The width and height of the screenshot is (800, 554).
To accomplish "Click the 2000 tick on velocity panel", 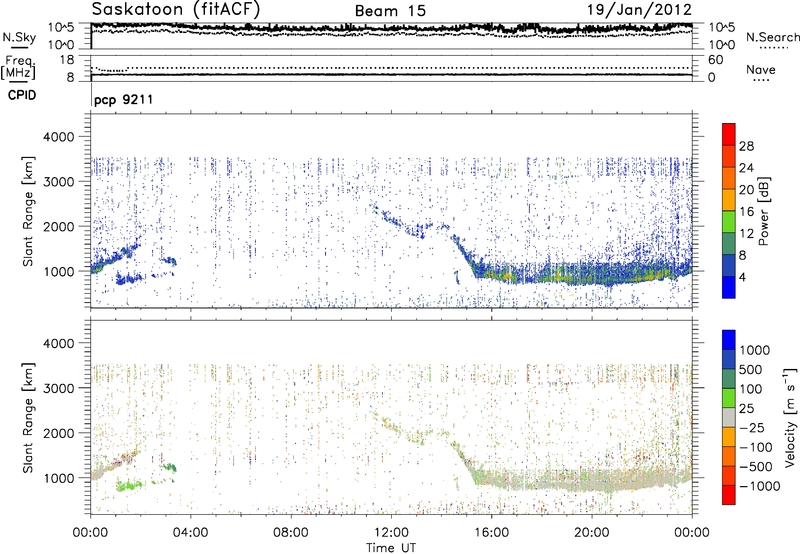I will pos(59,433).
